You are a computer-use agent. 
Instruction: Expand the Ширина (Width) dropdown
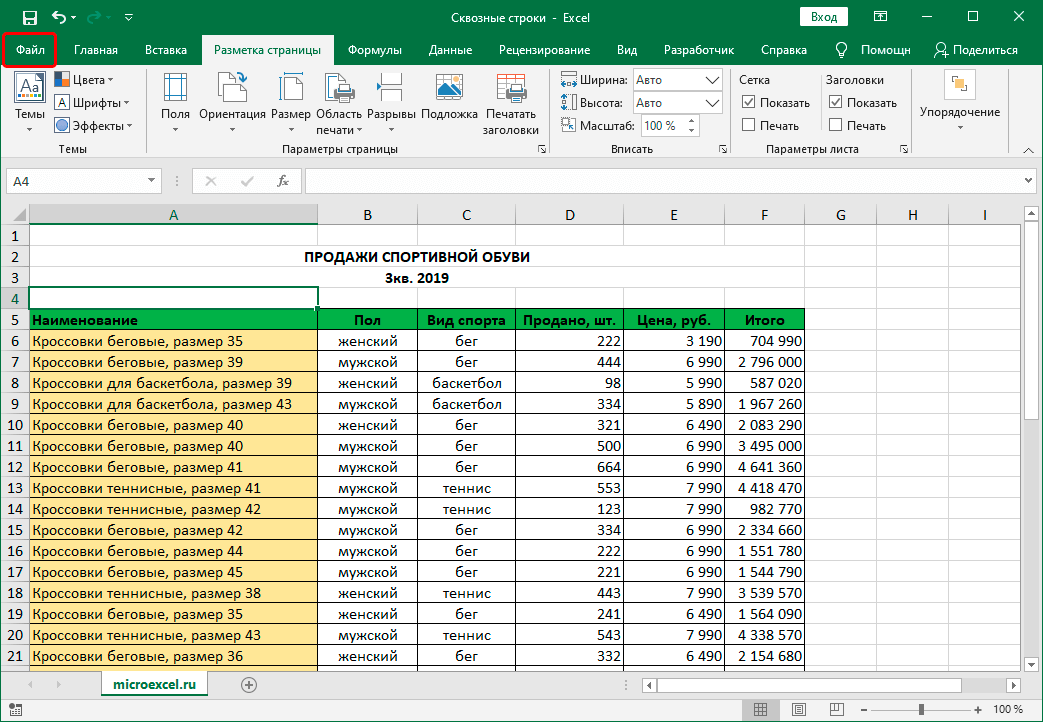coord(713,80)
